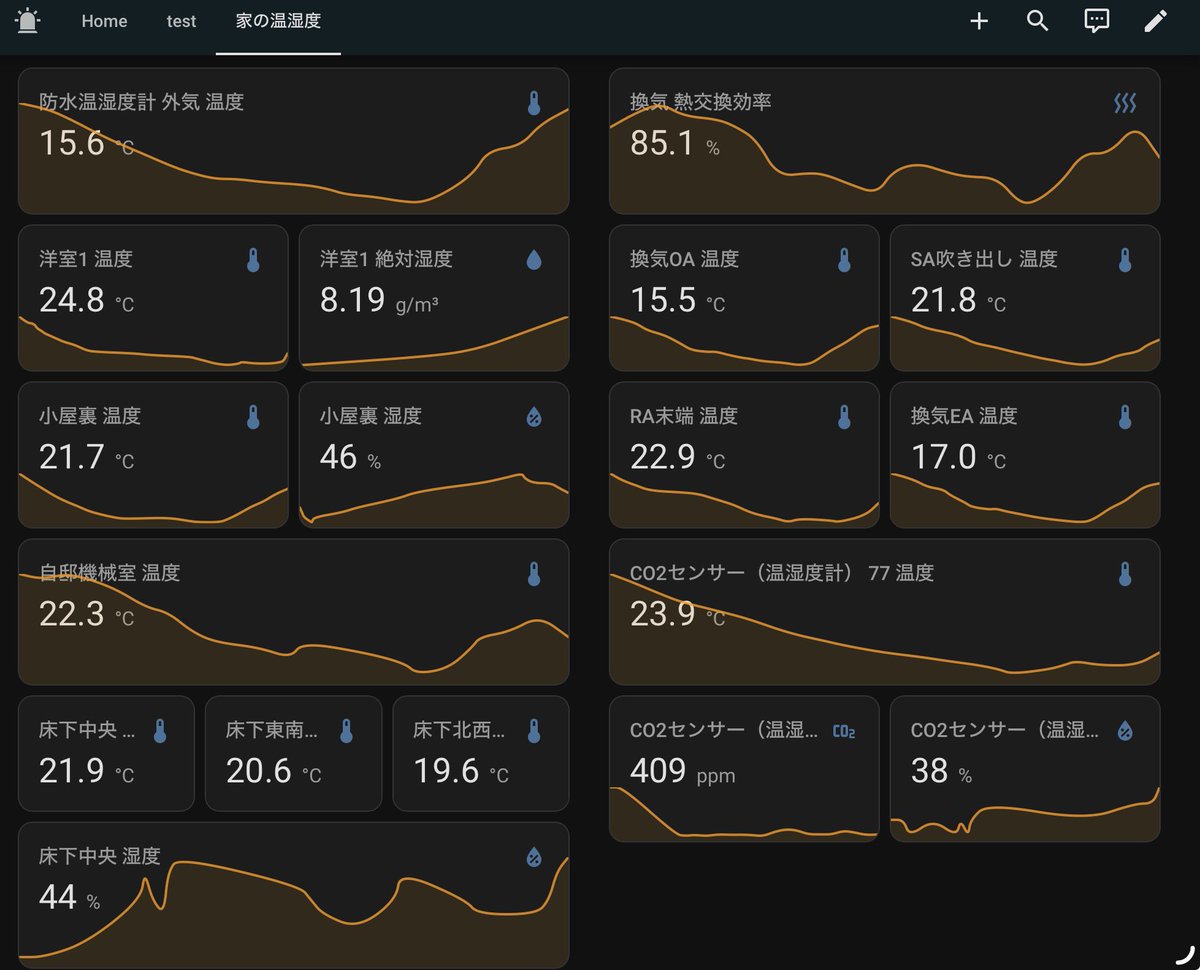Click the 8.19 g/m³ value
The height and width of the screenshot is (970, 1200).
pos(379,300)
